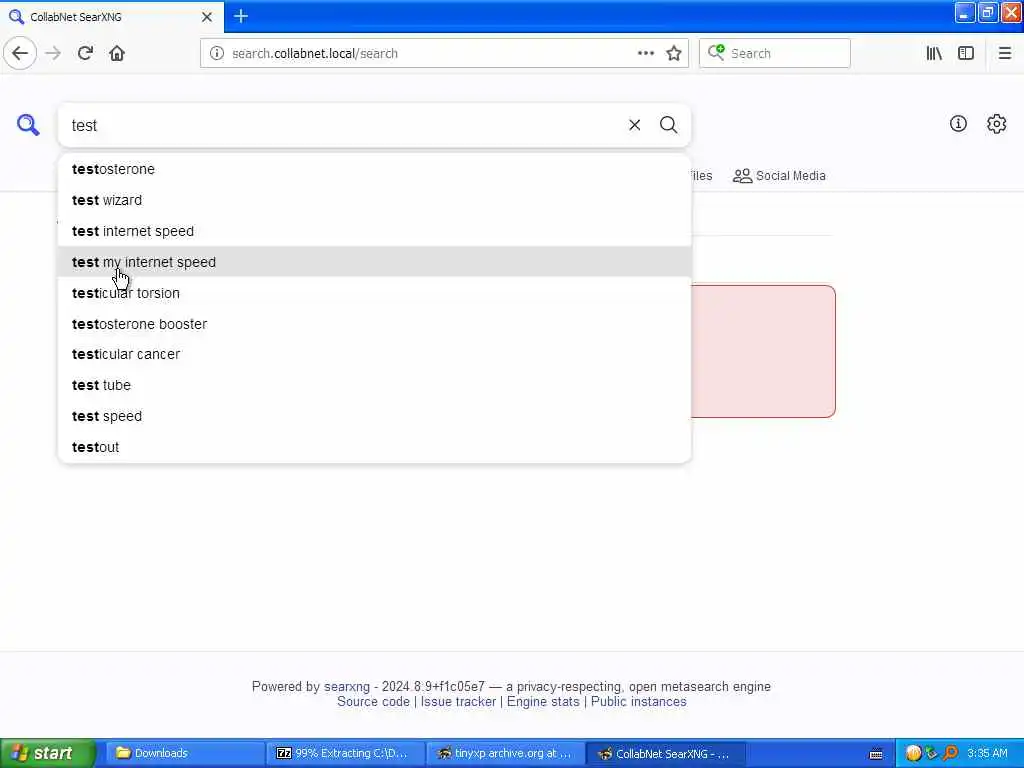Open the searxng link in footer
1024x768 pixels.
tap(347, 686)
